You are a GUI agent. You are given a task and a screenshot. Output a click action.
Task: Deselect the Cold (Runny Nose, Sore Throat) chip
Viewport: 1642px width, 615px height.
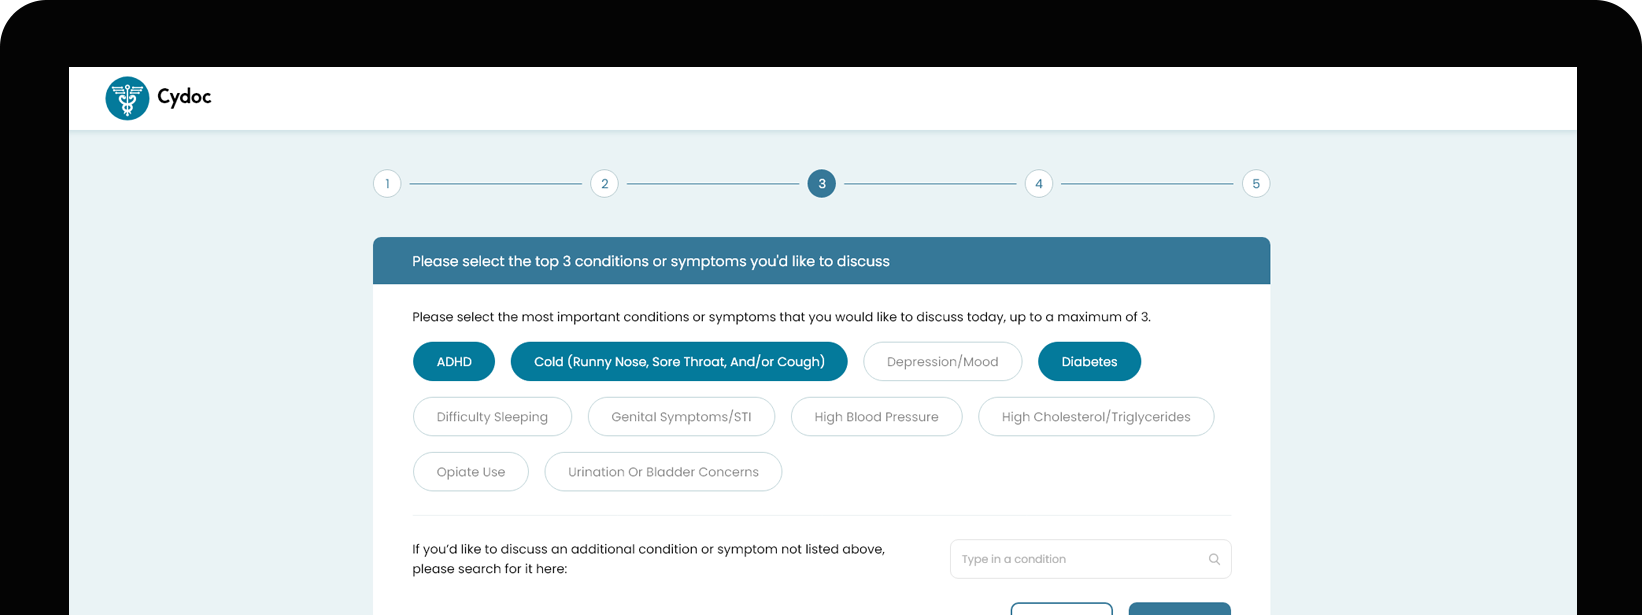click(x=679, y=362)
